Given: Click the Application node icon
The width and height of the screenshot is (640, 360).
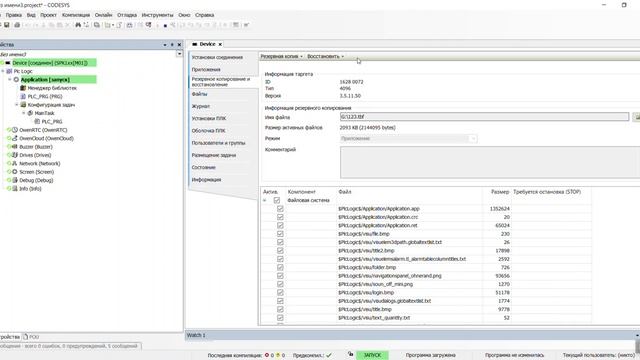Looking at the screenshot, I should tap(16, 80).
